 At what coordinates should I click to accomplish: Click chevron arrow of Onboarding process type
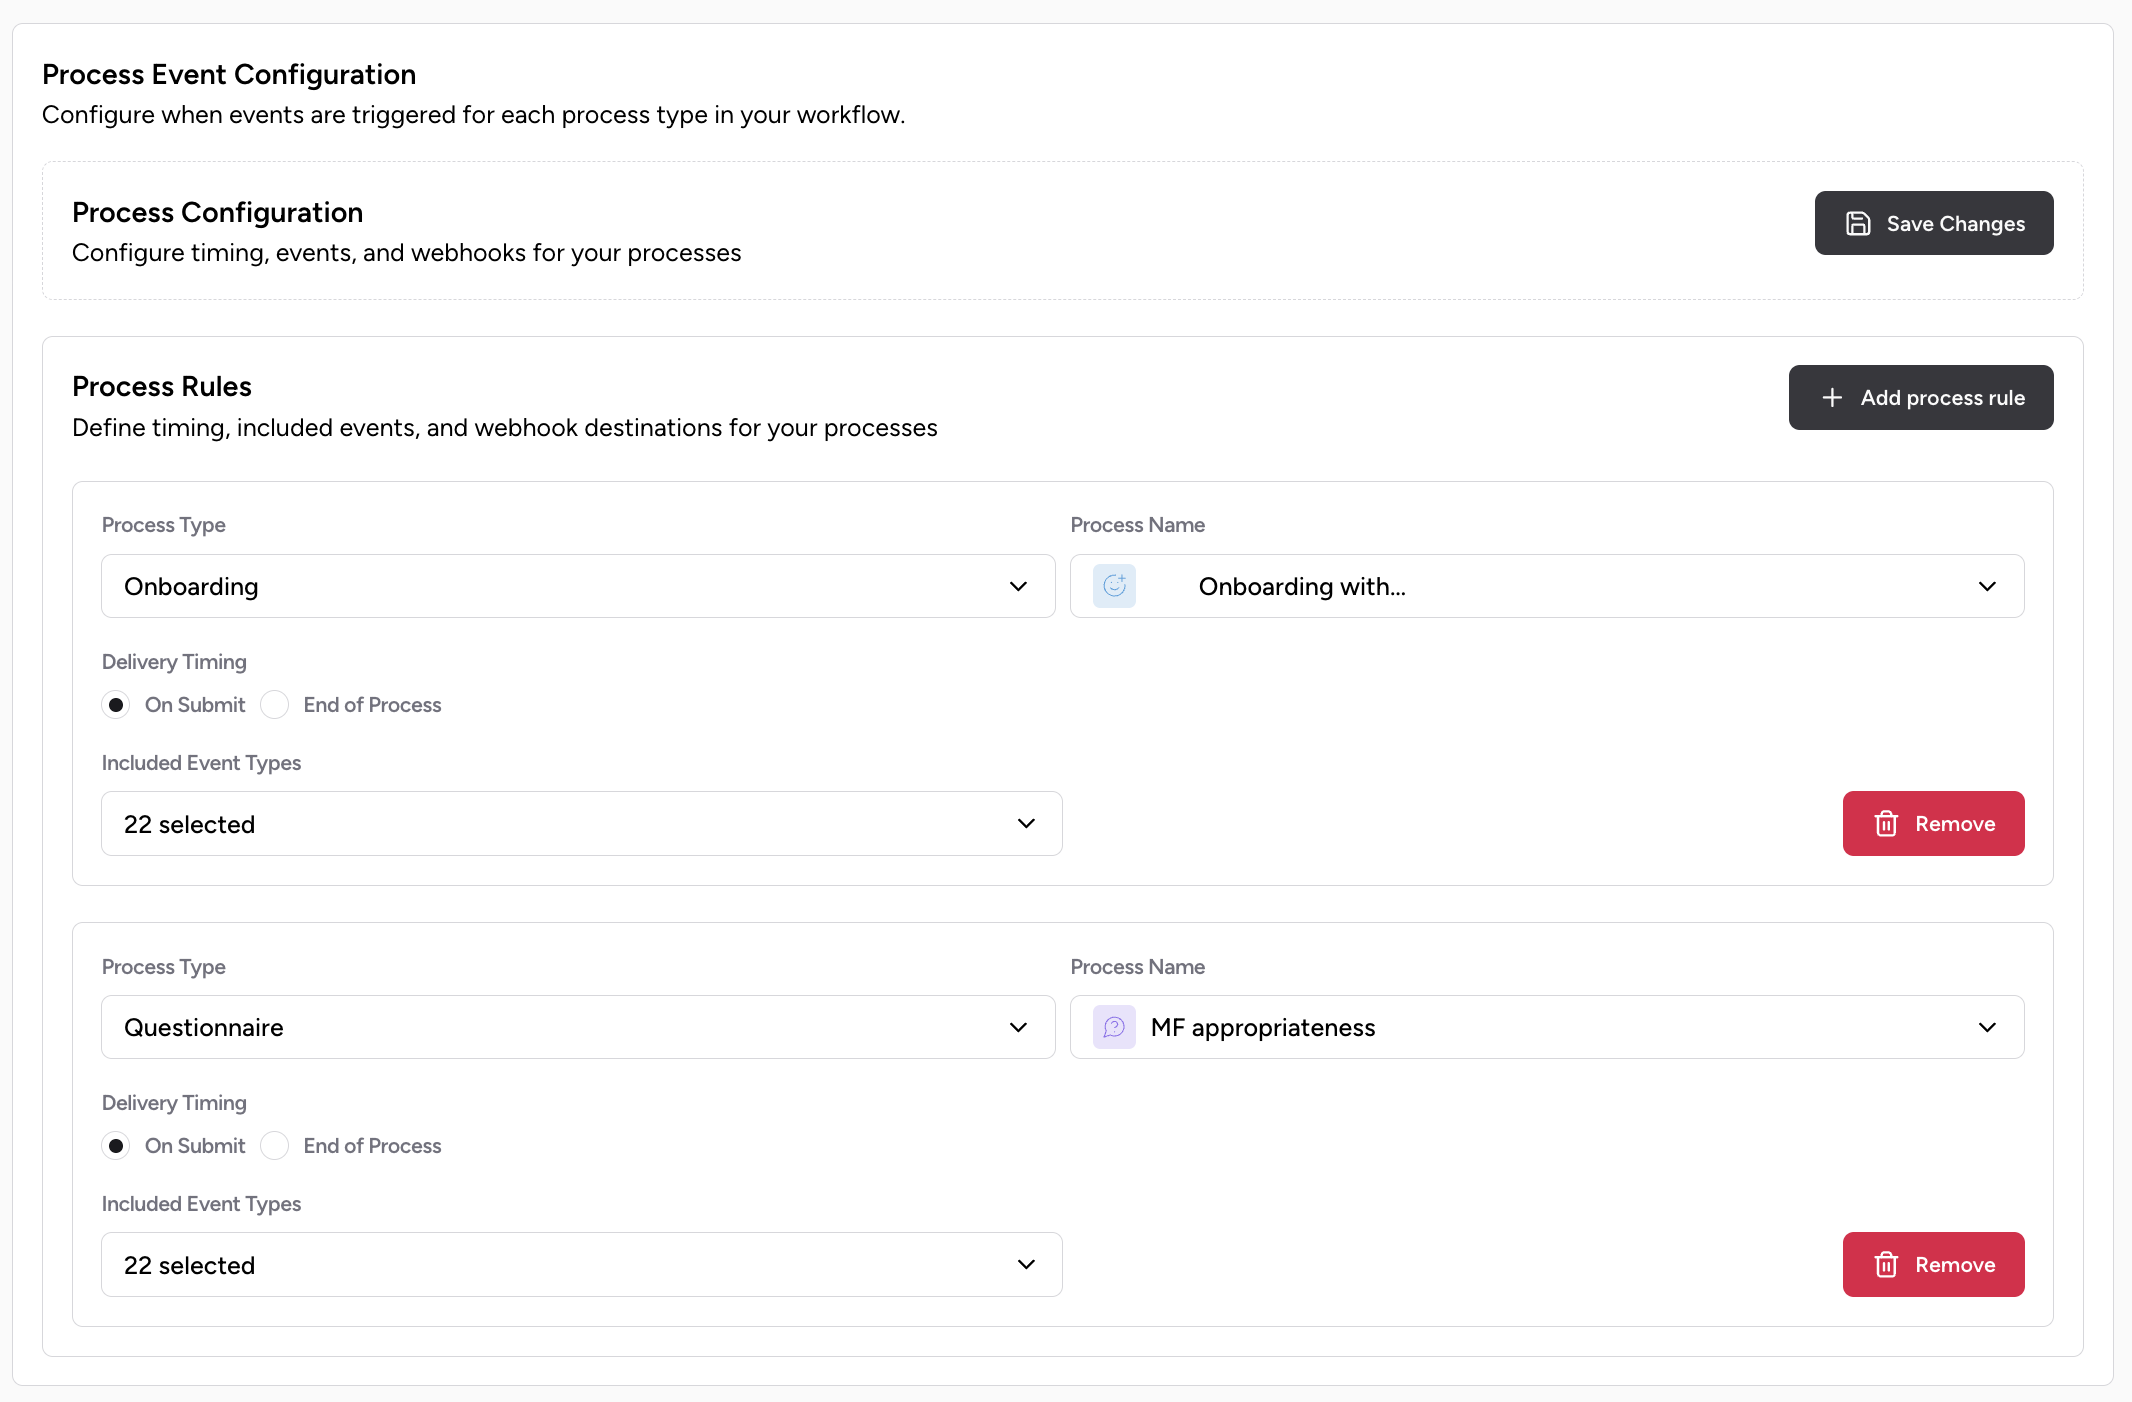(x=1018, y=586)
